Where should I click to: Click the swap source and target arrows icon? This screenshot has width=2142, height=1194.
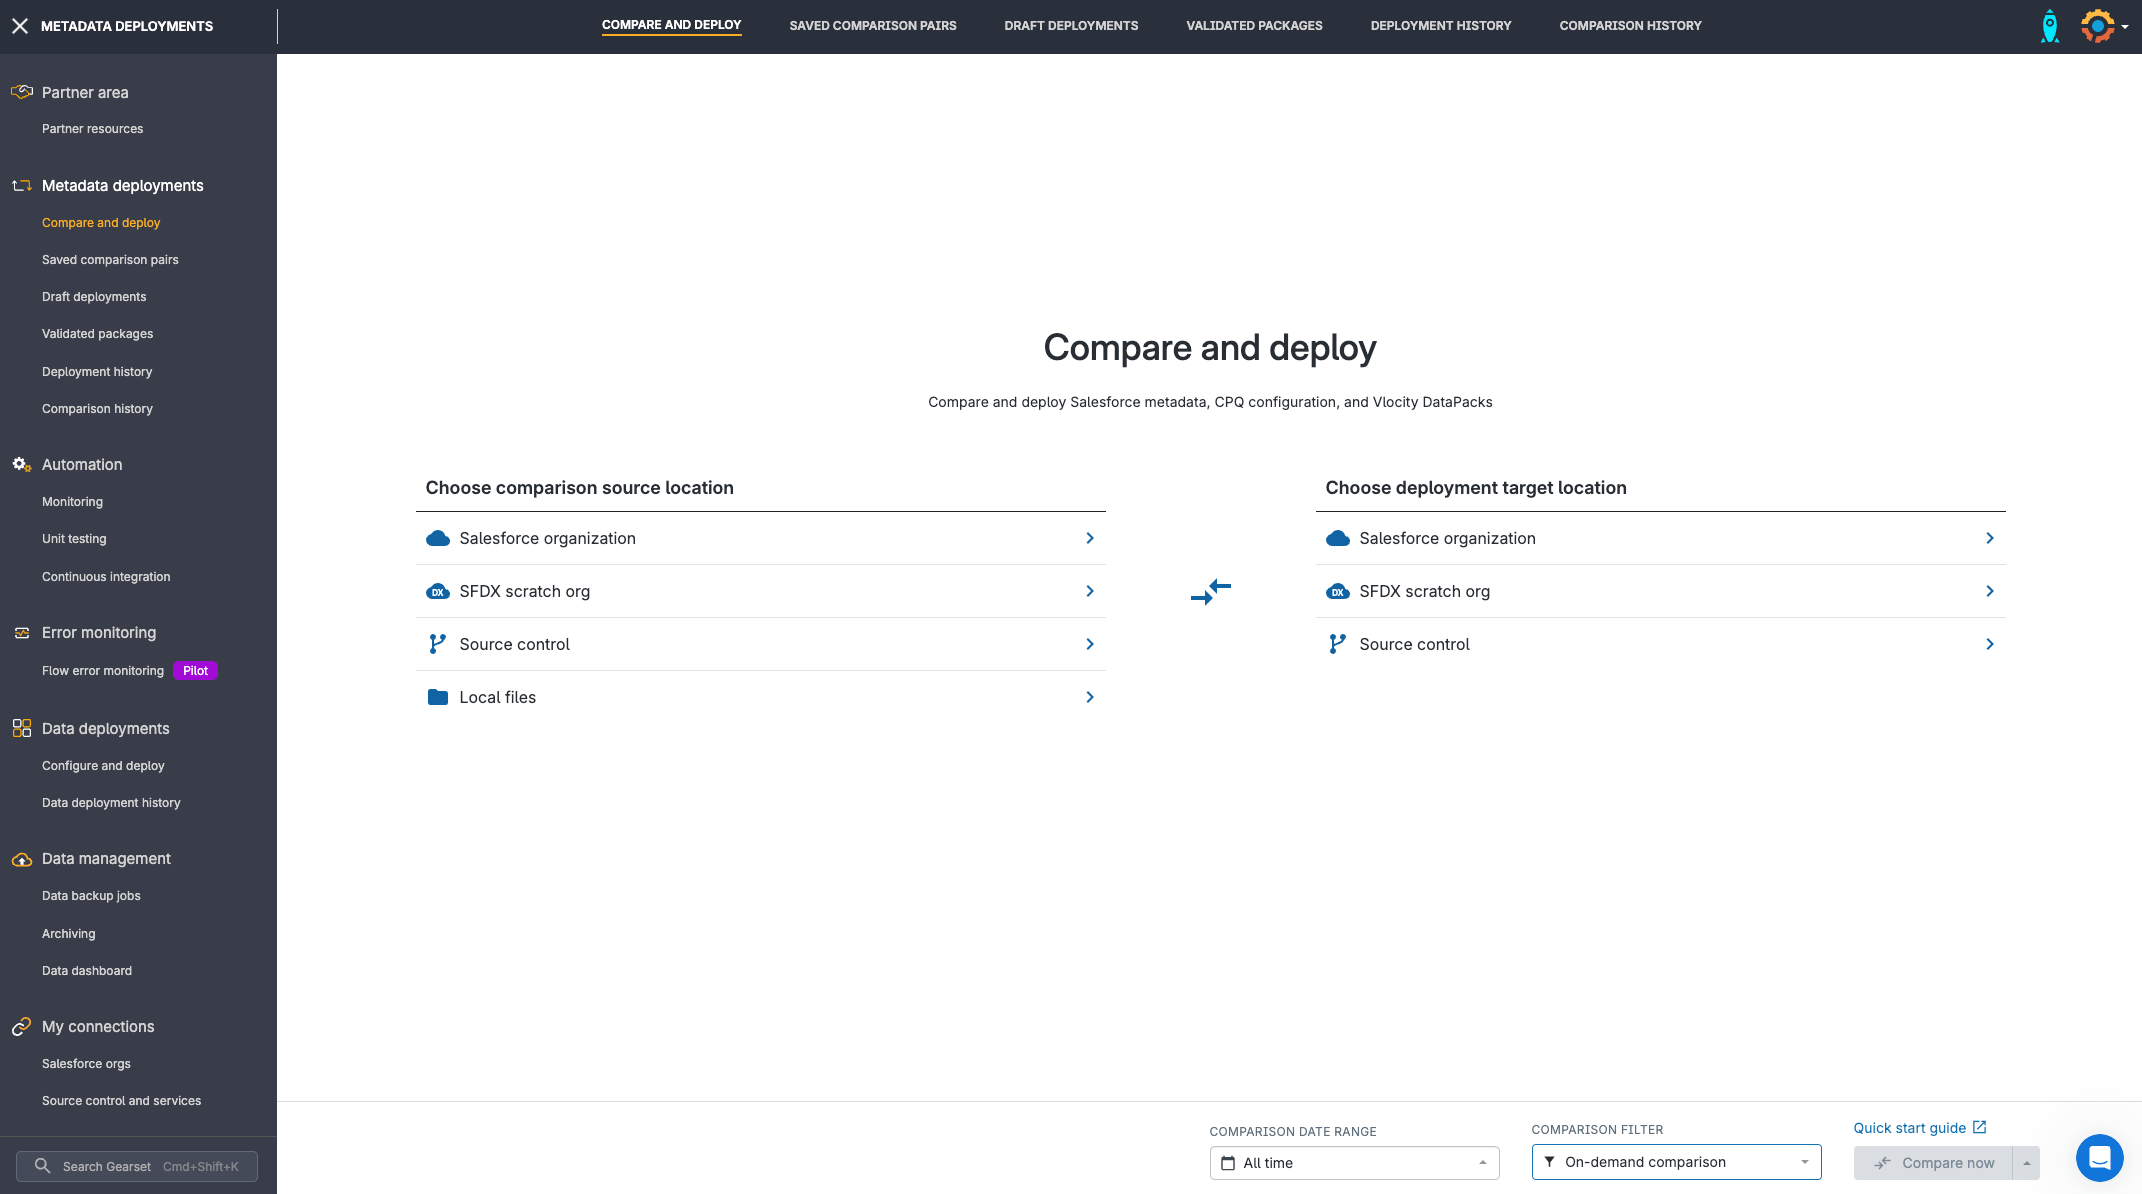point(1210,591)
